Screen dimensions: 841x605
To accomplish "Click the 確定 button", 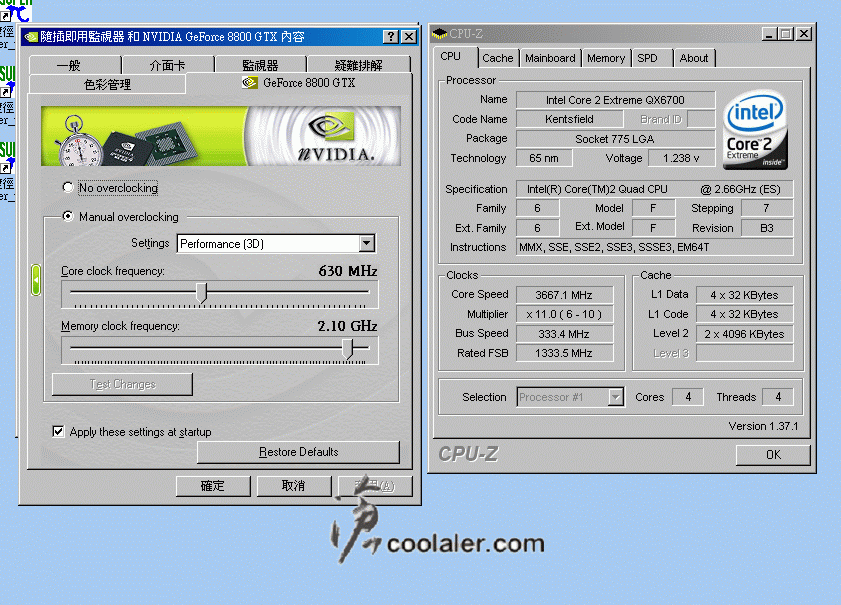I will pyautogui.click(x=213, y=486).
